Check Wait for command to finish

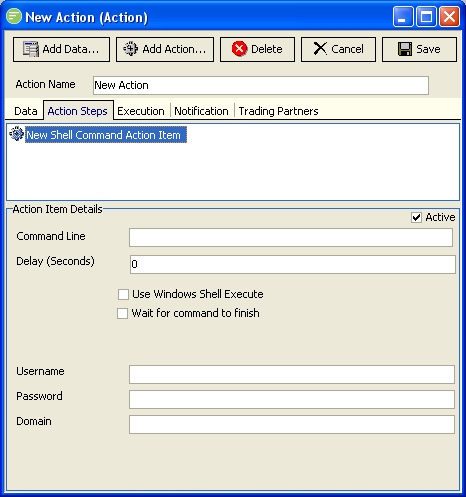click(122, 313)
